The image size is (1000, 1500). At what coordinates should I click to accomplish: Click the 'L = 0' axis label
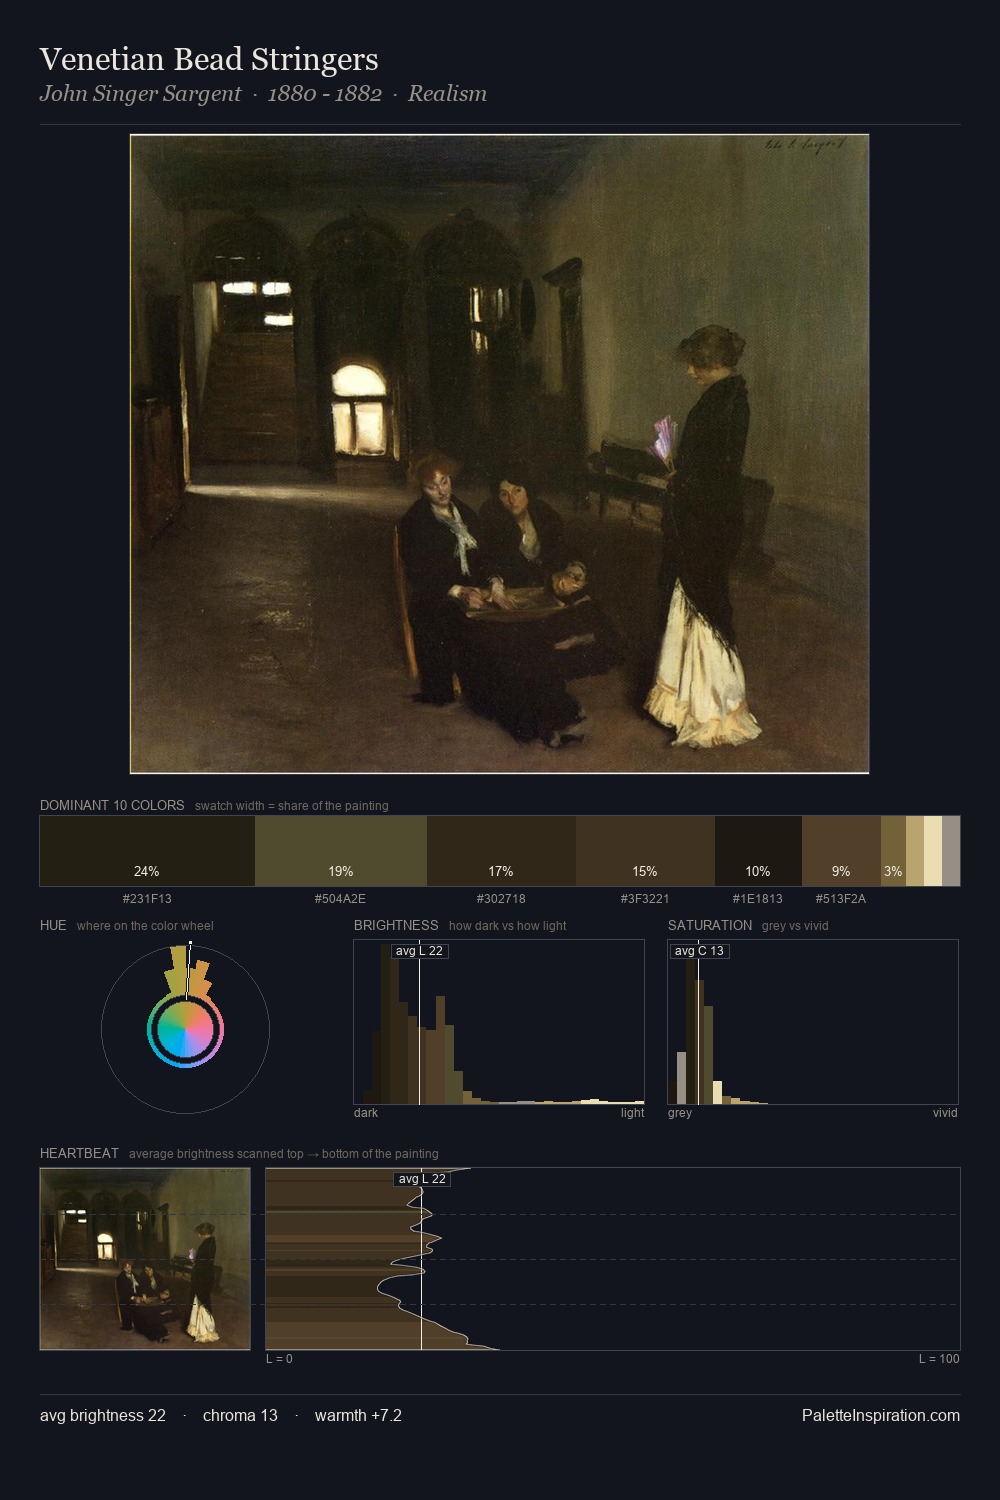pos(279,1359)
